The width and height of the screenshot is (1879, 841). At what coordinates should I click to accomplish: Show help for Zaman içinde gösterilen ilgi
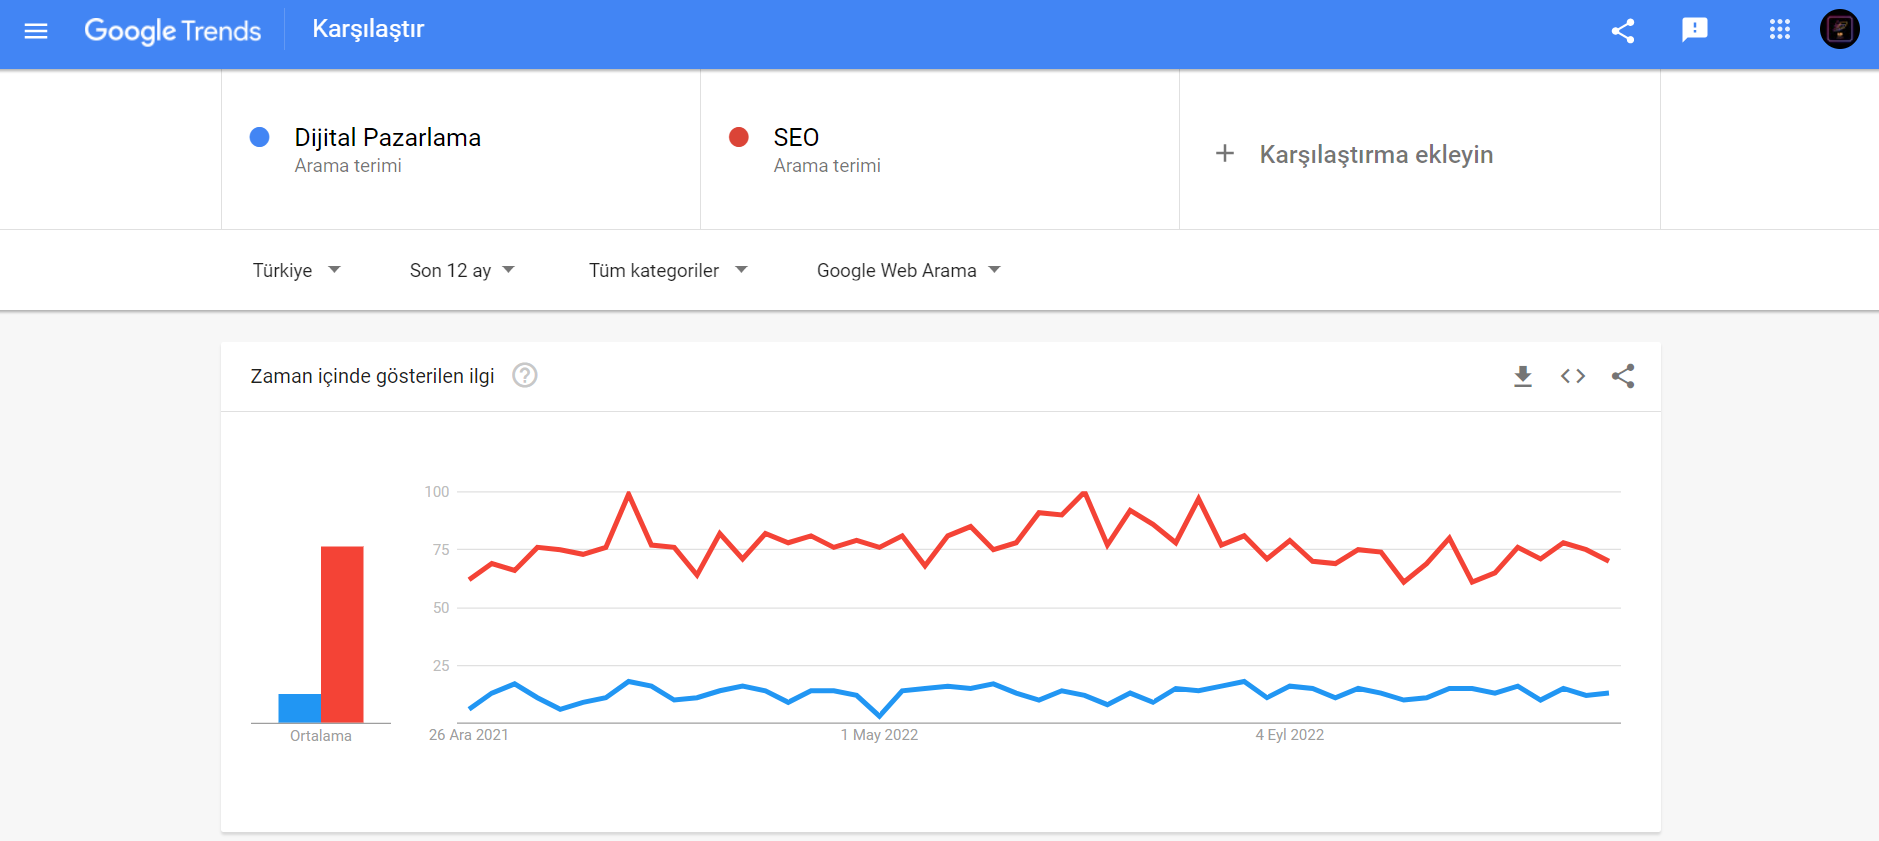point(525,376)
